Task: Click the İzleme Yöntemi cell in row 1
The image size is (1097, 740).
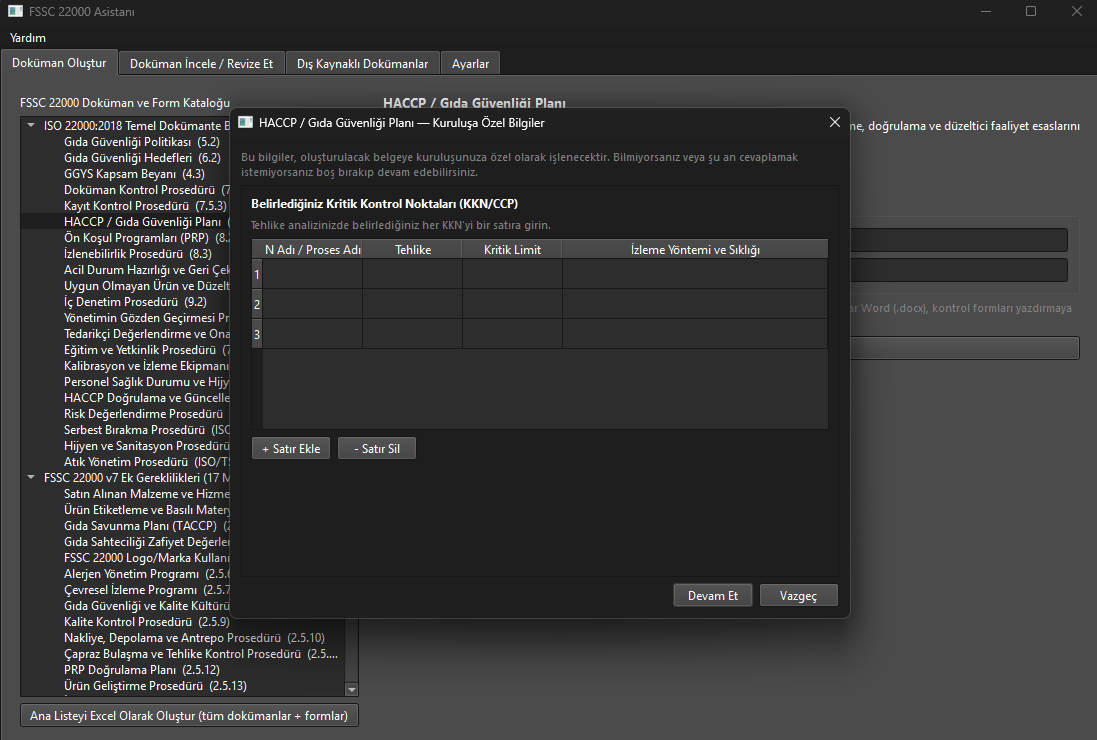Action: click(x=695, y=274)
